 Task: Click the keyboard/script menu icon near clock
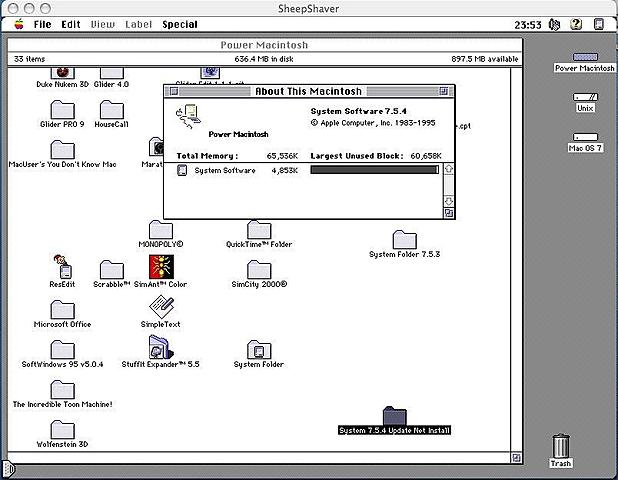(554, 24)
